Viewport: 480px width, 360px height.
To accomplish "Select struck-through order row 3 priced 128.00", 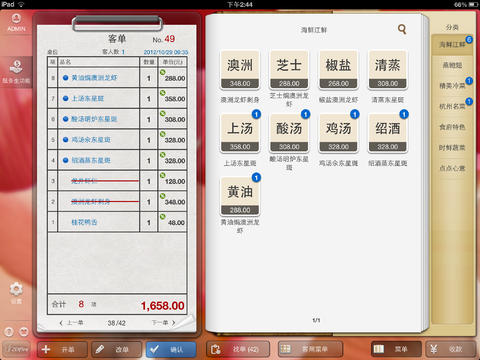I will coord(117,181).
